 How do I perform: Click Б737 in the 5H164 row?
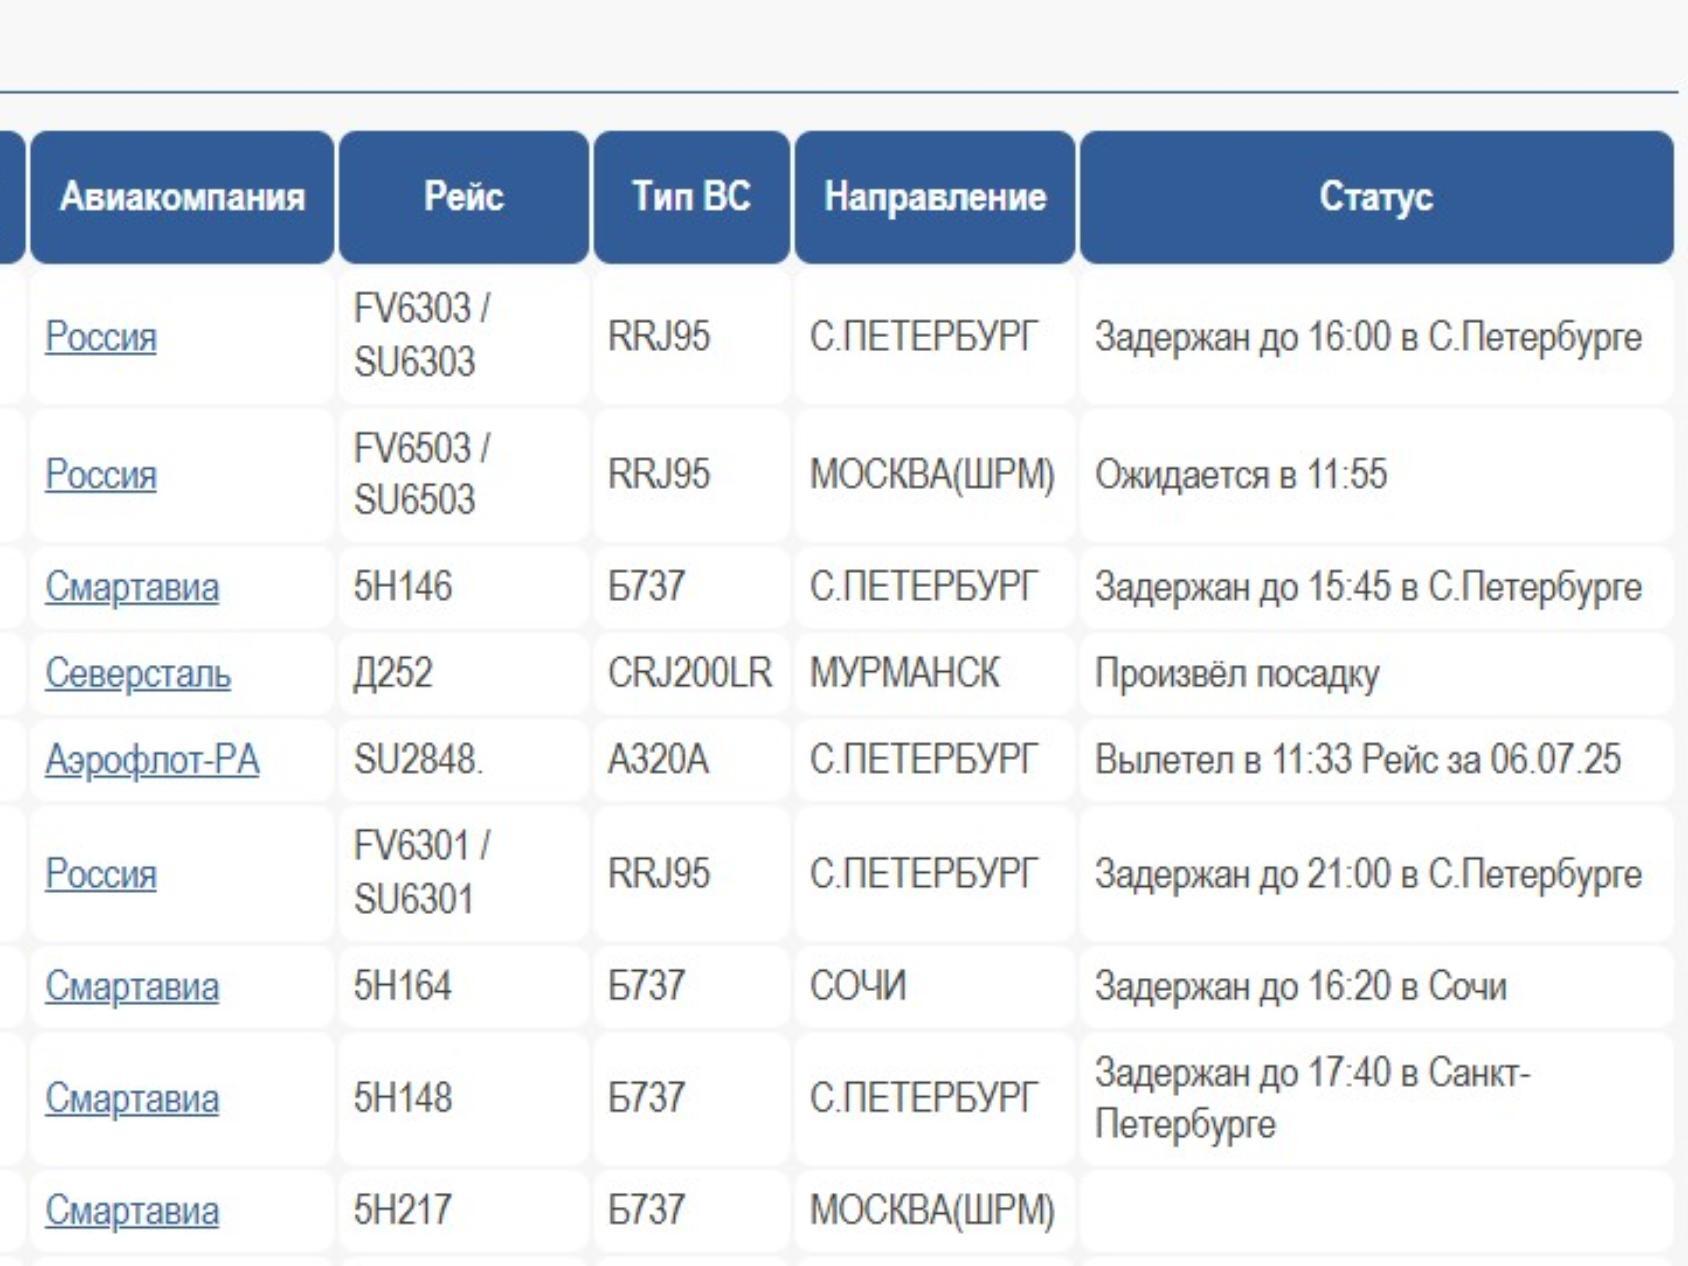pos(646,986)
